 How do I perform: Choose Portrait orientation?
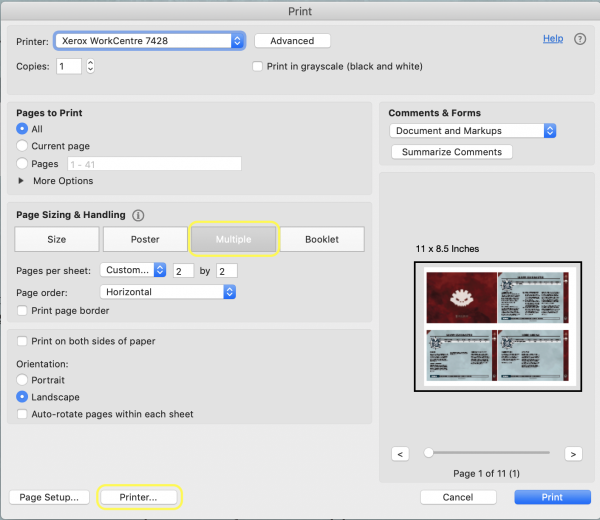point(23,380)
